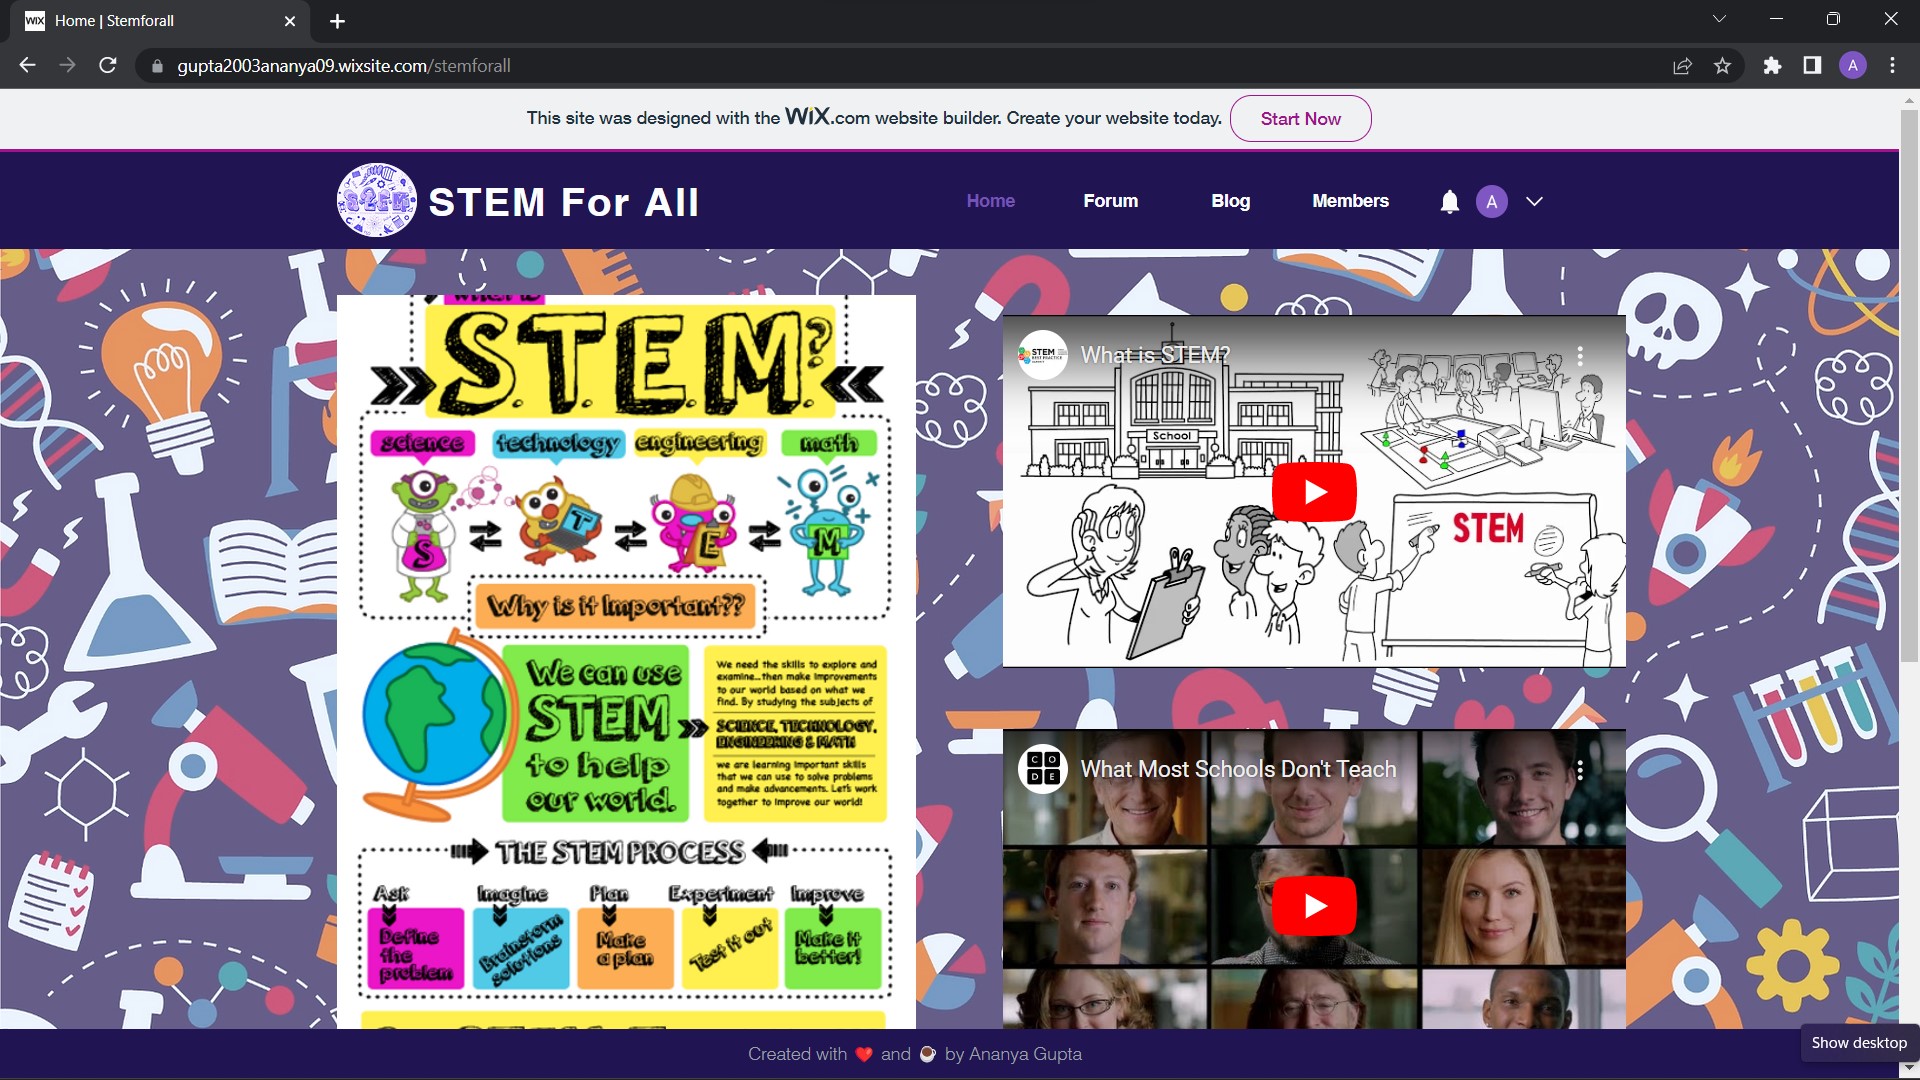Bookmark this page with star icon
Viewport: 1920px width, 1080px height.
pos(1722,66)
